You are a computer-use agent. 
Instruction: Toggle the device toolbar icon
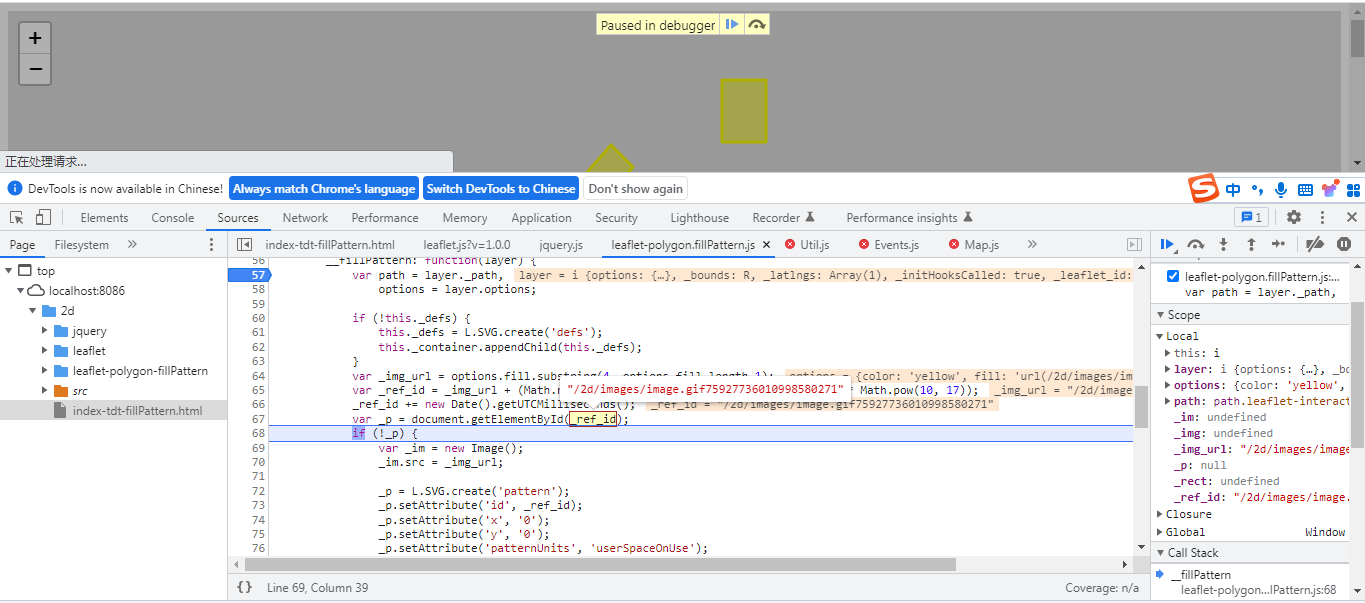click(x=43, y=217)
